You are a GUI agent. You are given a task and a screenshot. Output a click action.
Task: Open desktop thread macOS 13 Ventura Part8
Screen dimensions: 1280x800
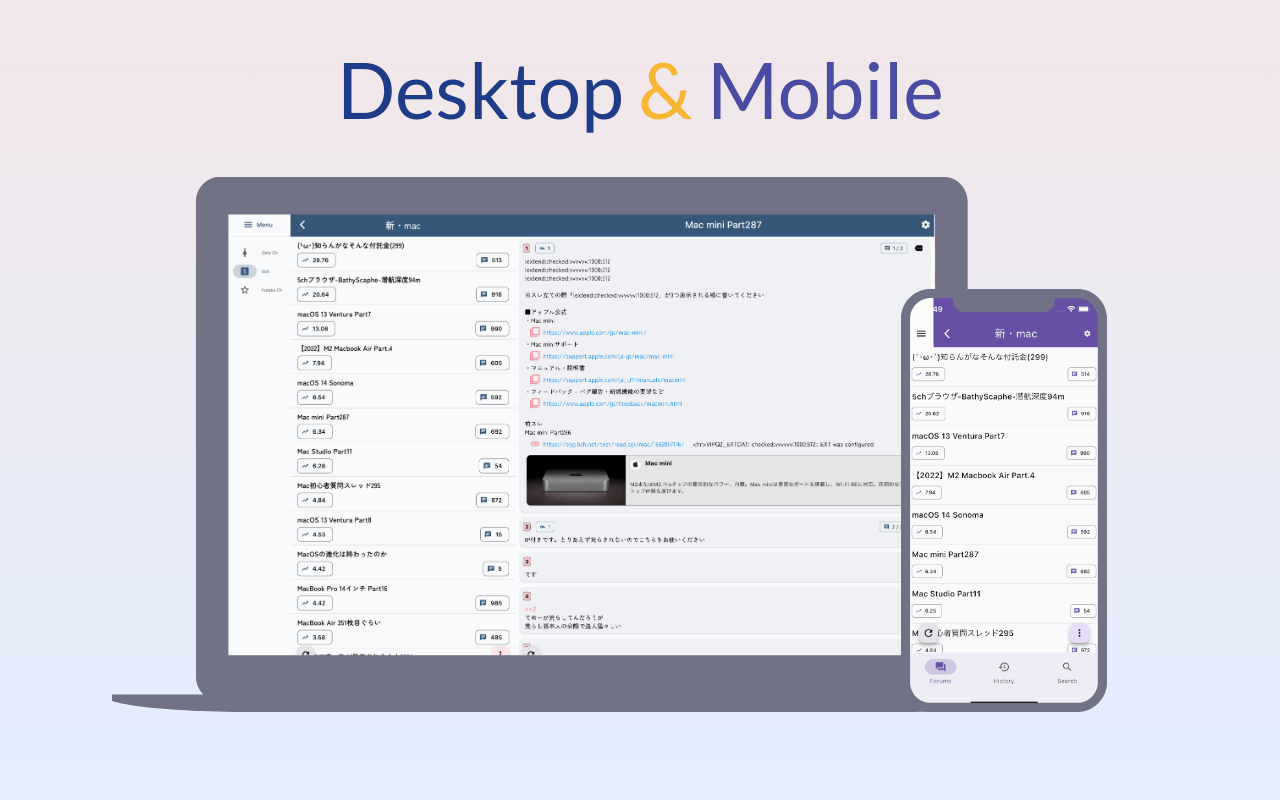[x=334, y=520]
